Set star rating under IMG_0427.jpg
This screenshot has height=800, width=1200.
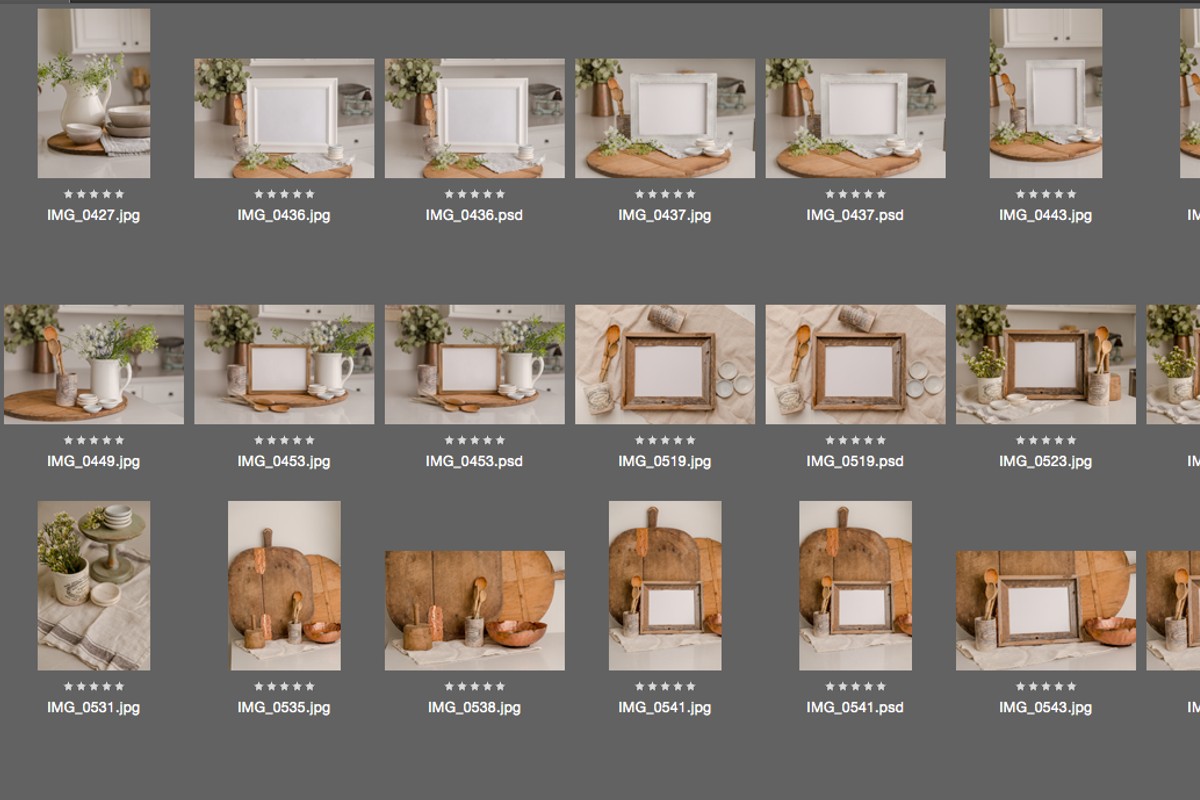tap(94, 194)
